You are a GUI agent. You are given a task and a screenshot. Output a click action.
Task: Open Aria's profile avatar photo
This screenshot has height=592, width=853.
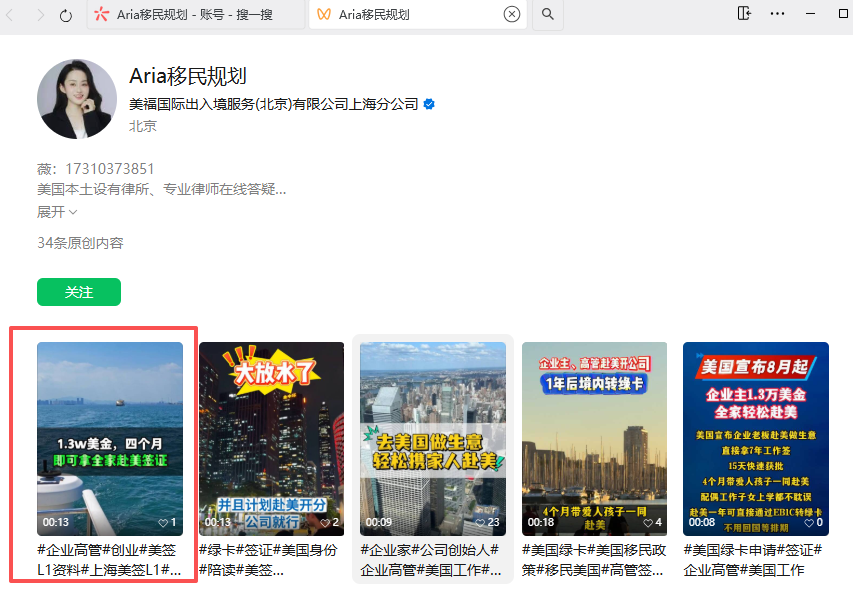pos(77,99)
